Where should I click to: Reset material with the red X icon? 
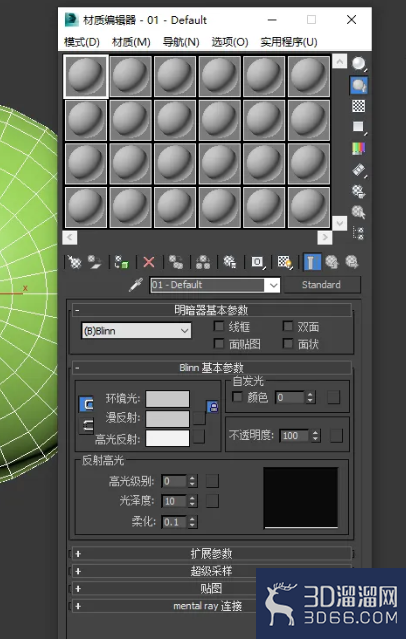[x=149, y=262]
